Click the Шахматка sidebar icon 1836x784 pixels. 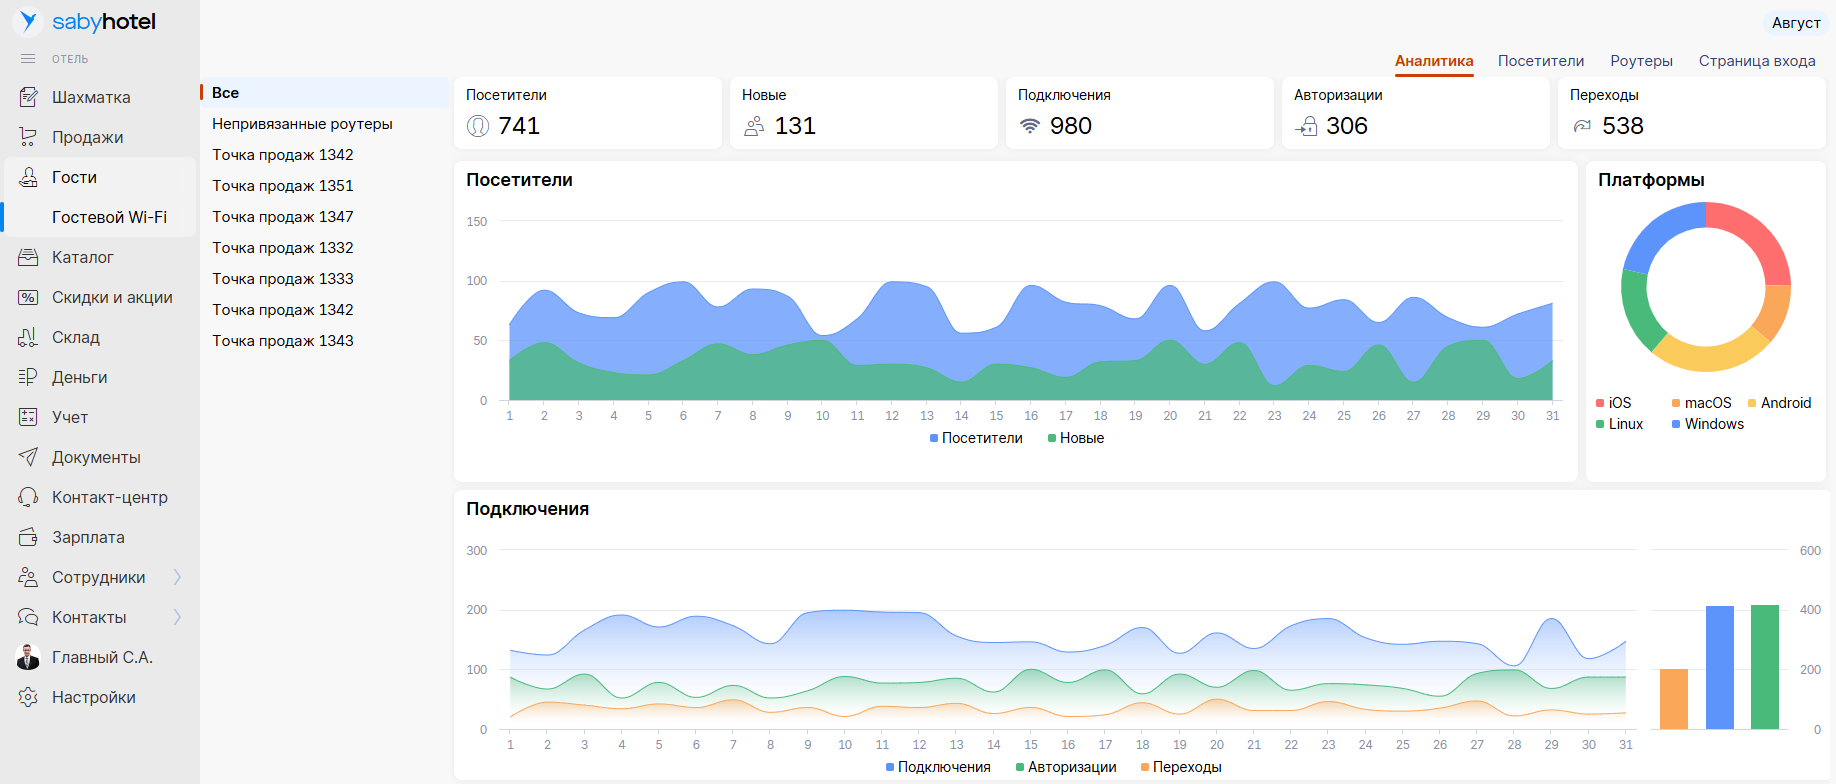click(28, 97)
